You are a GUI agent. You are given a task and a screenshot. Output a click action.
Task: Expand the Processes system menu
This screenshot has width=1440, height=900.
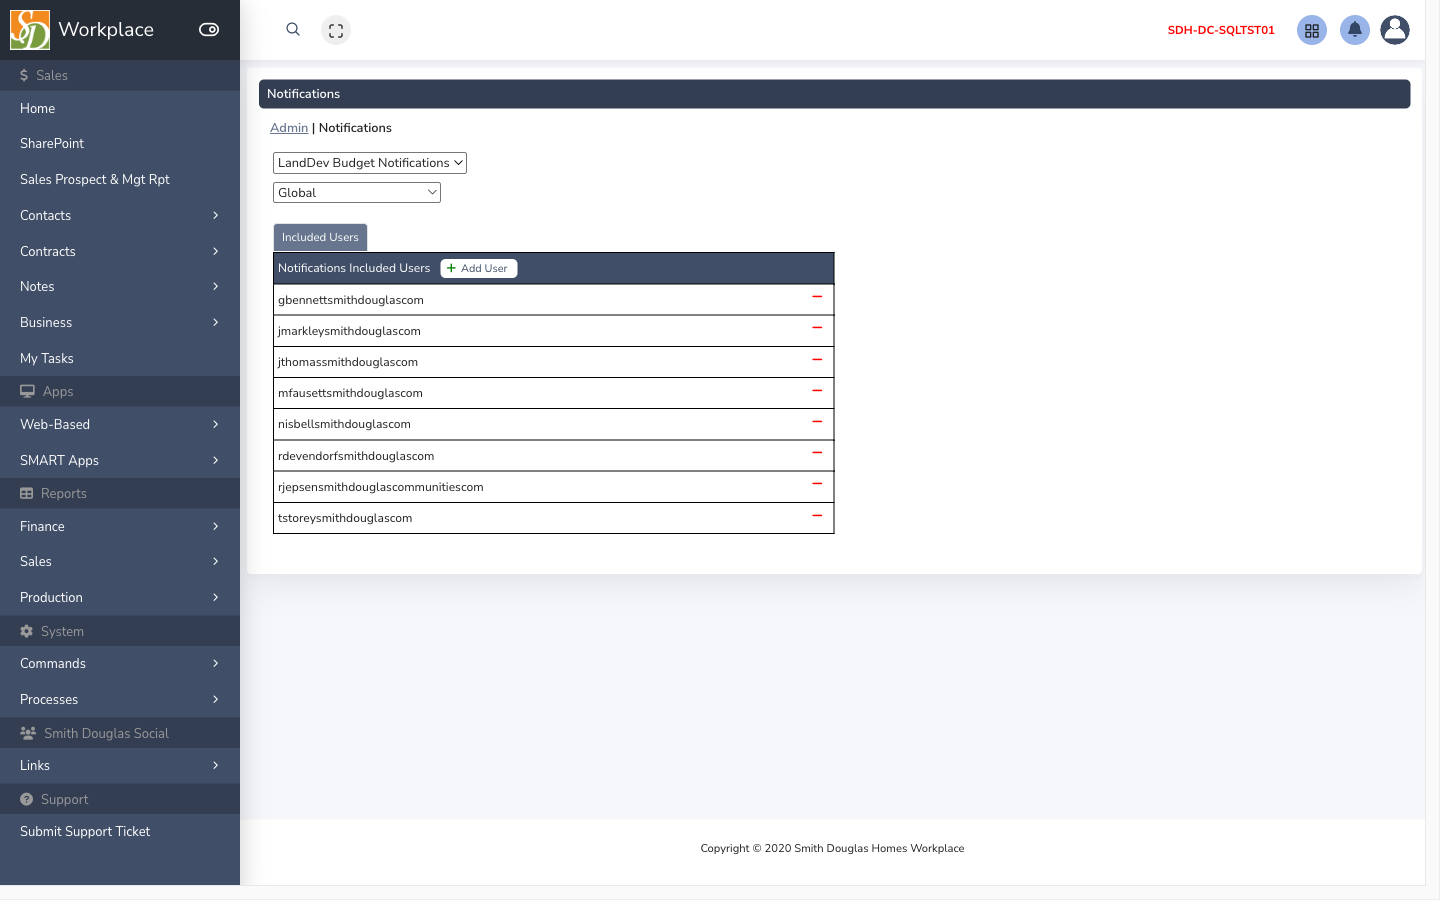tap(120, 700)
